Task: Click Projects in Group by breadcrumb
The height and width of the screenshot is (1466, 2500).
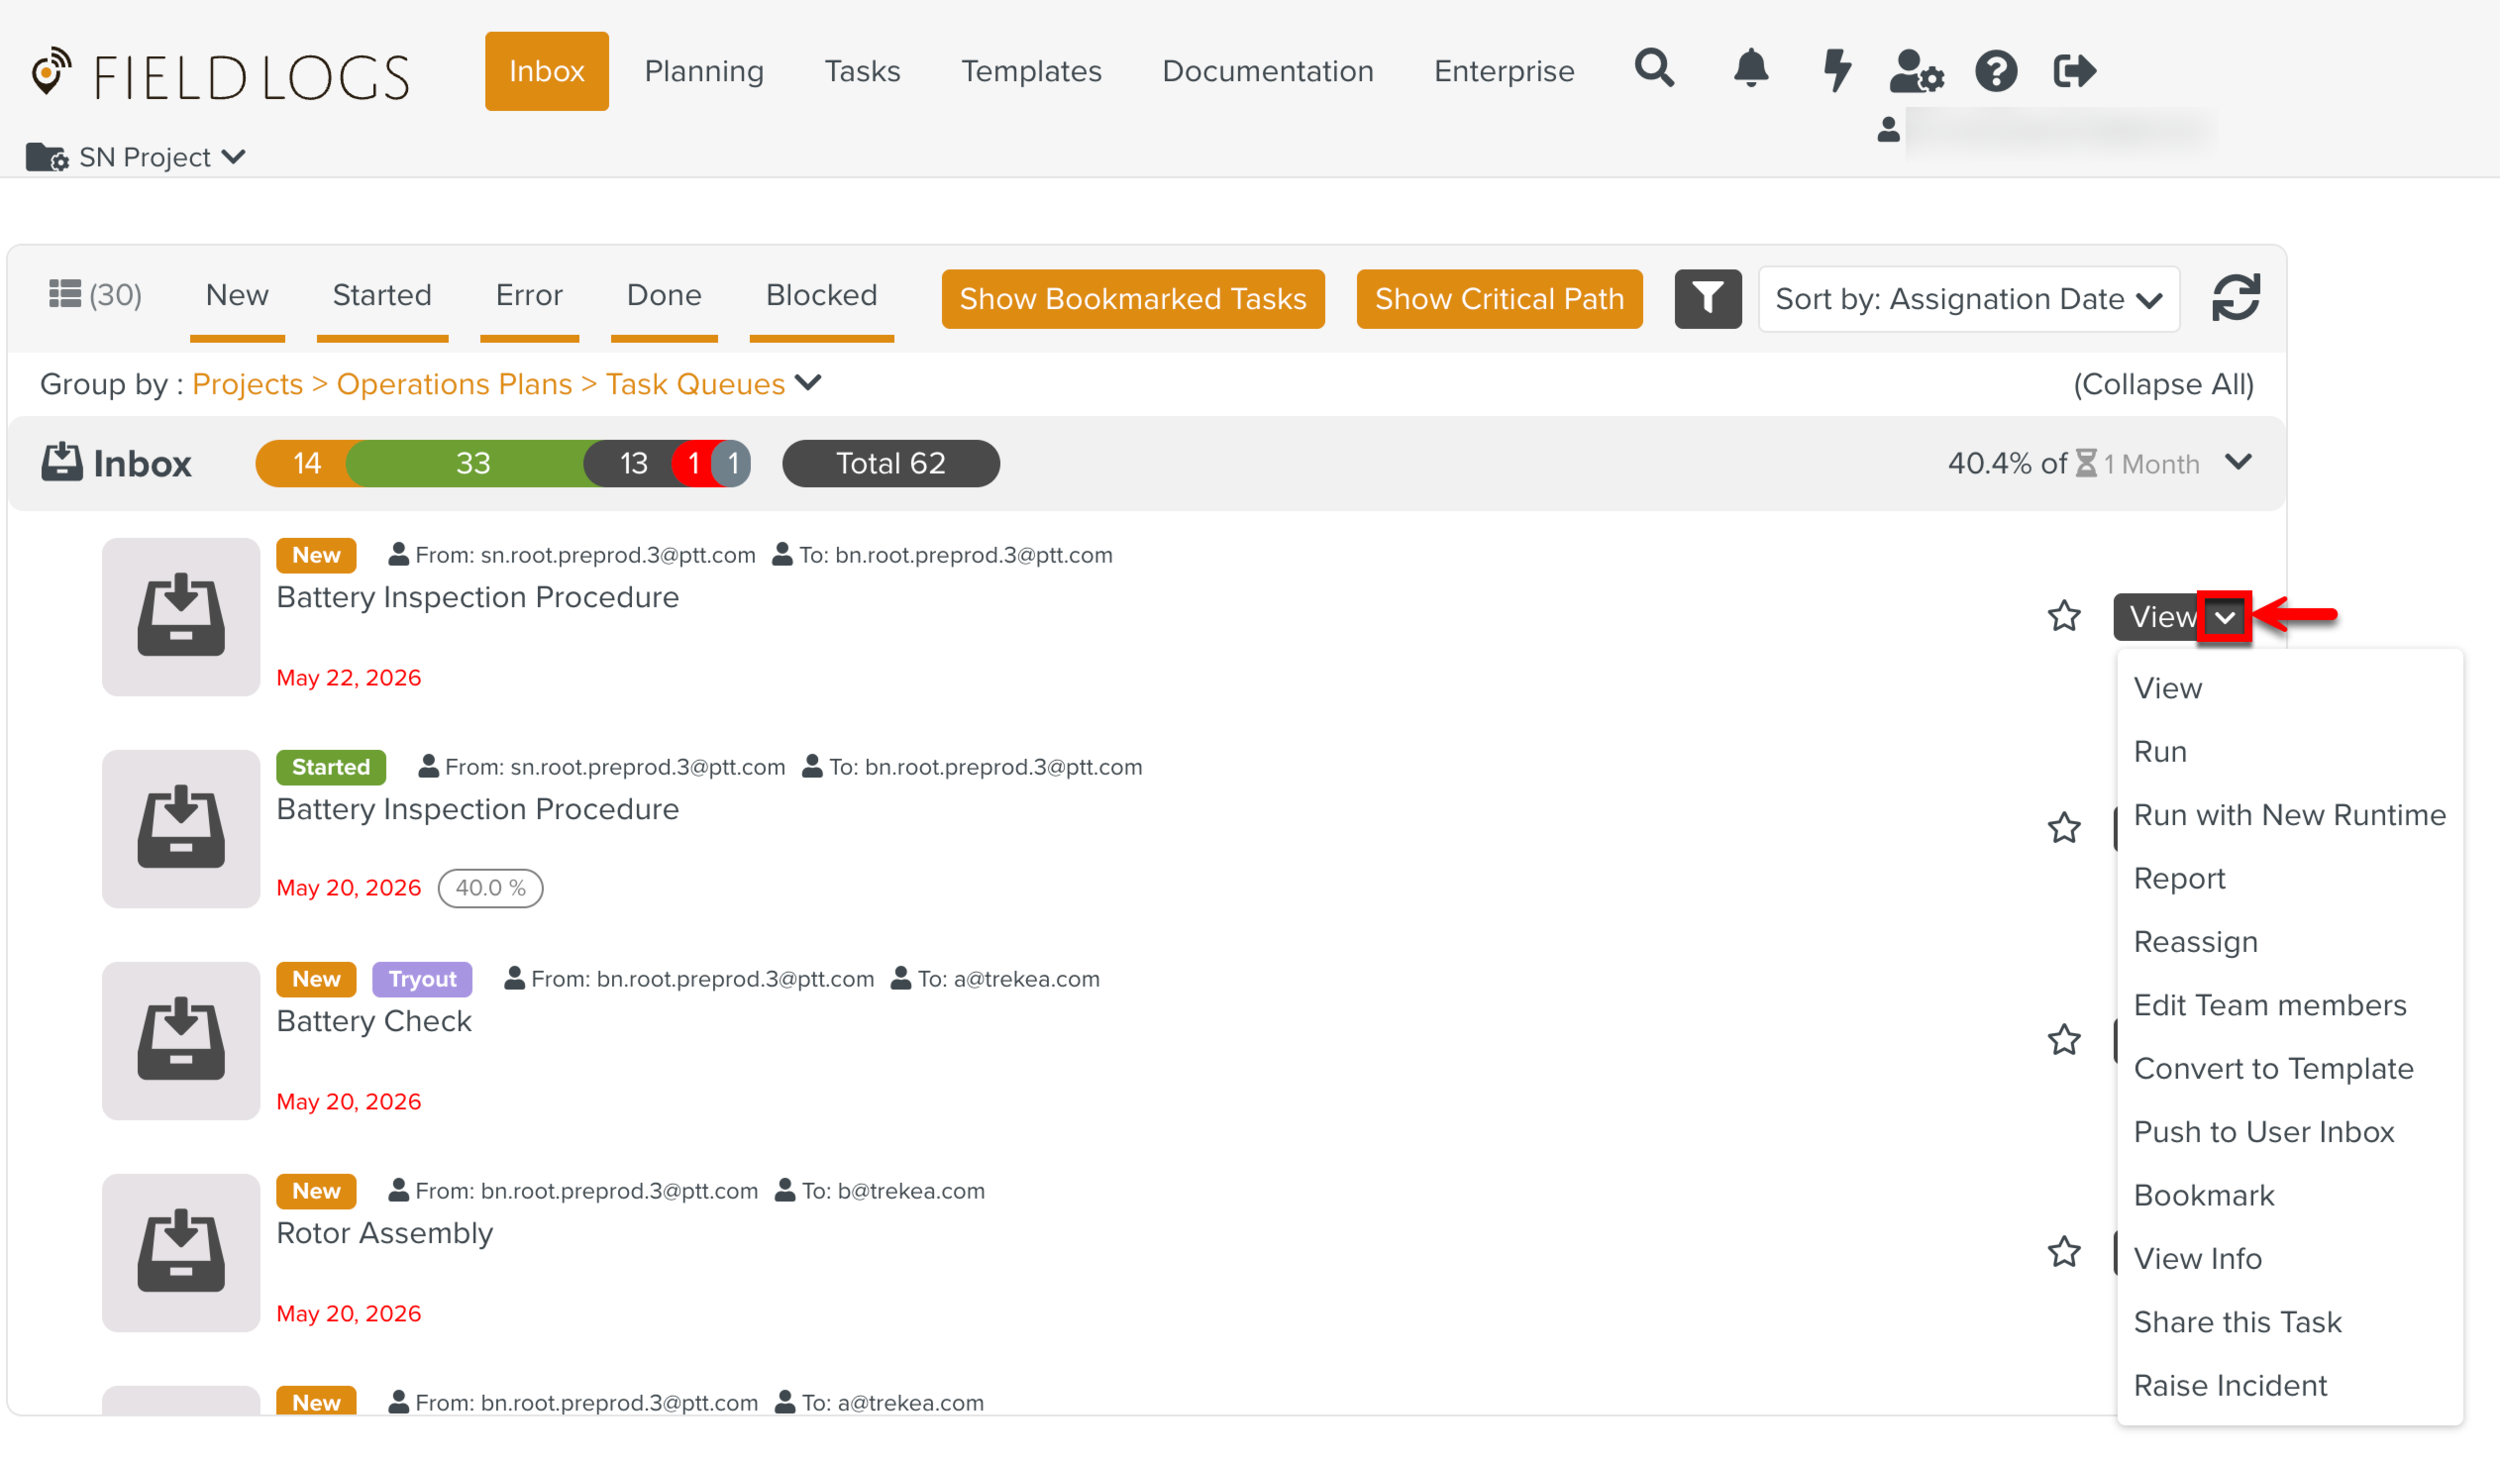Action: 247,384
